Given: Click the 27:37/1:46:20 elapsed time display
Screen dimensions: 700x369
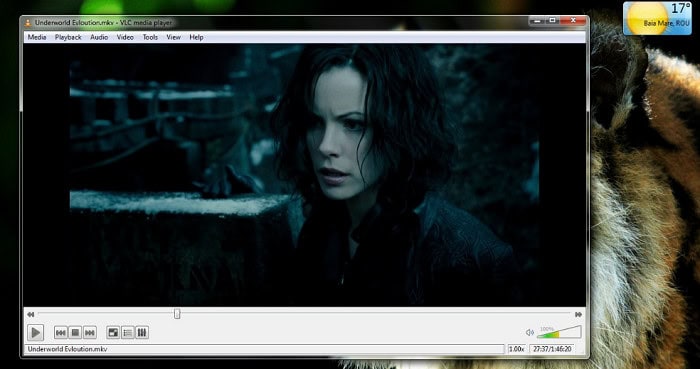Looking at the screenshot, I should [553, 349].
